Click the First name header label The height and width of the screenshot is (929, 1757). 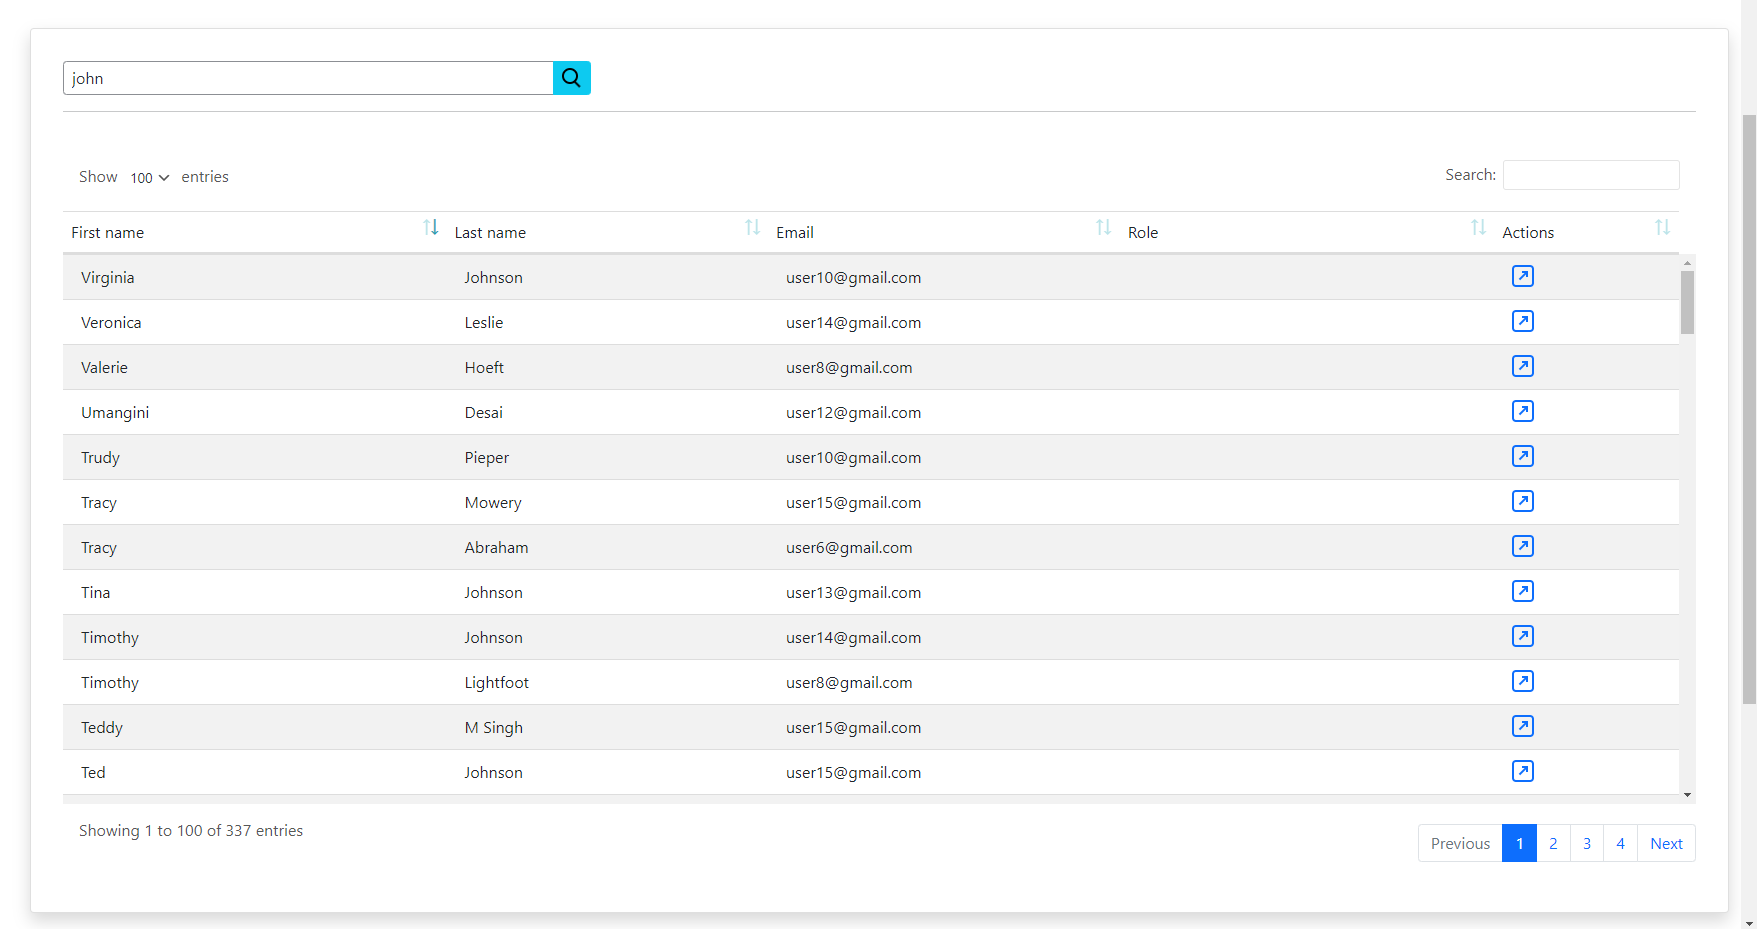107,232
